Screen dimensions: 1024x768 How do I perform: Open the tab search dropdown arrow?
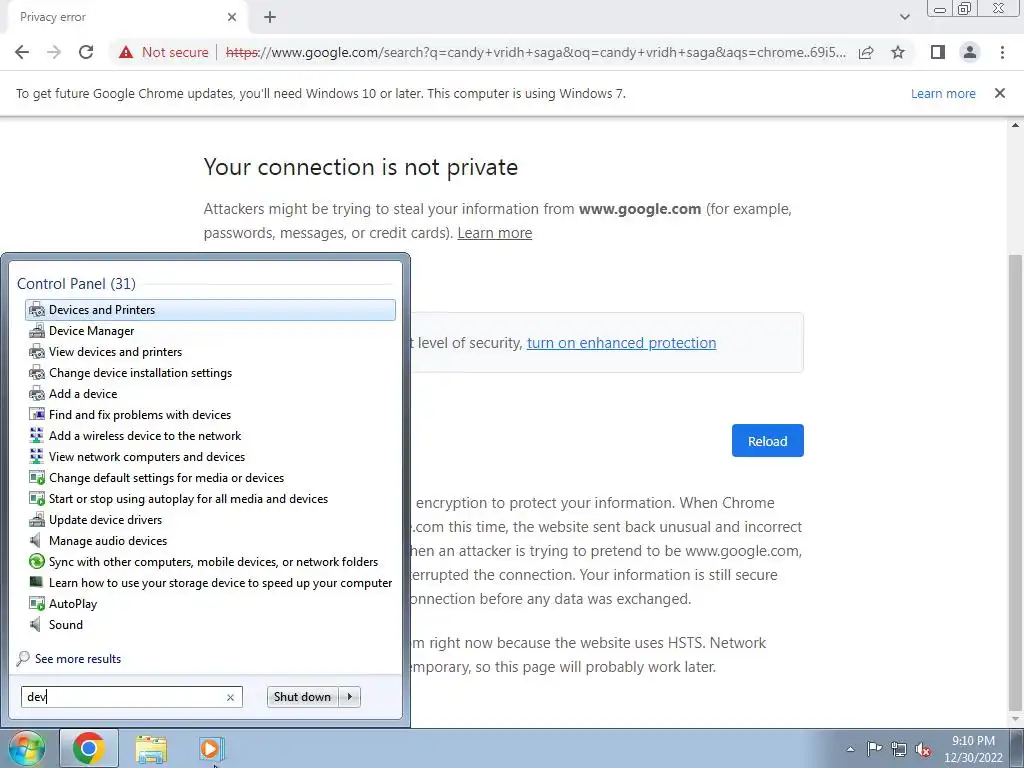pyautogui.click(x=904, y=17)
